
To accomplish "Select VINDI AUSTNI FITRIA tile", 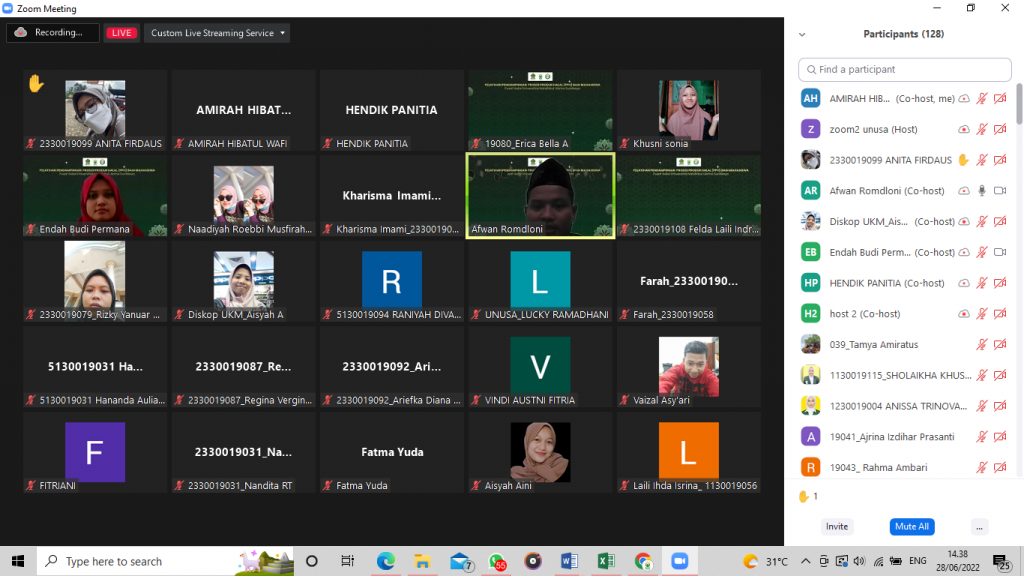I will coord(540,367).
